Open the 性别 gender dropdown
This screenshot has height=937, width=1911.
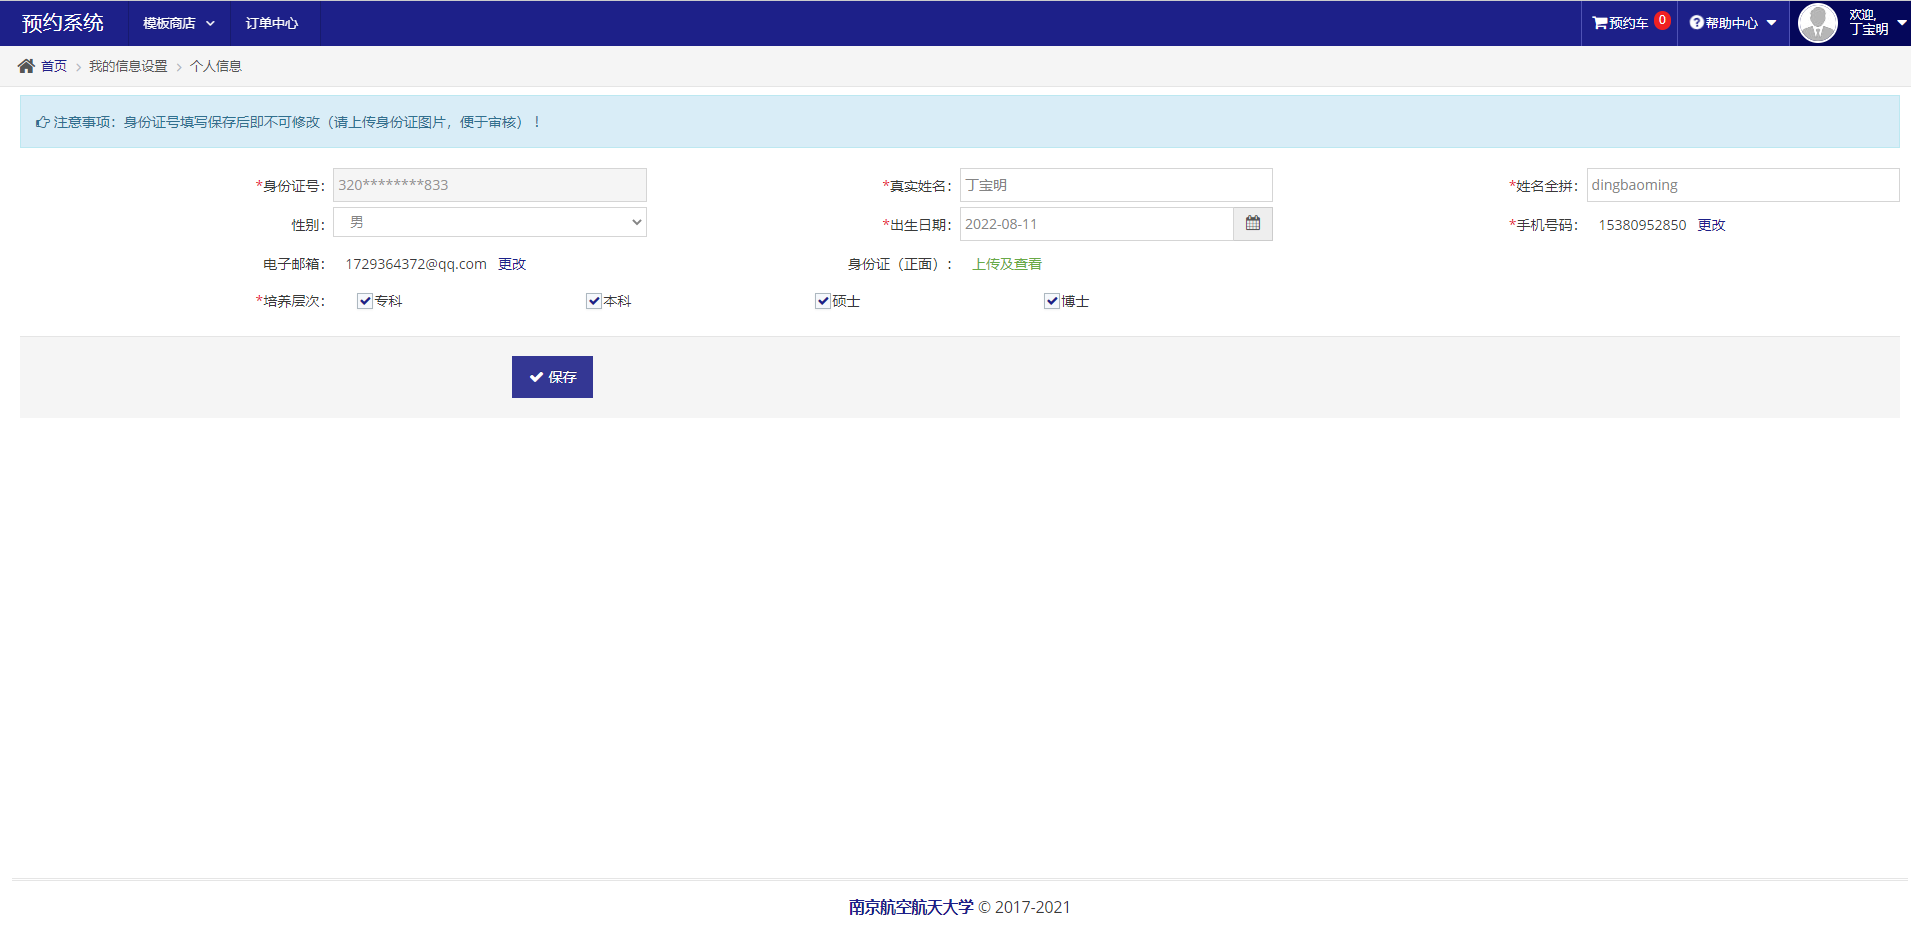pyautogui.click(x=489, y=222)
